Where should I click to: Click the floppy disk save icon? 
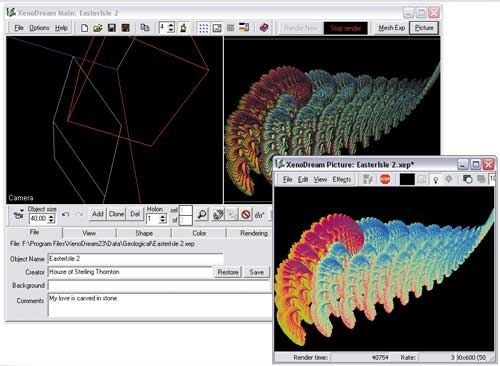[x=112, y=28]
